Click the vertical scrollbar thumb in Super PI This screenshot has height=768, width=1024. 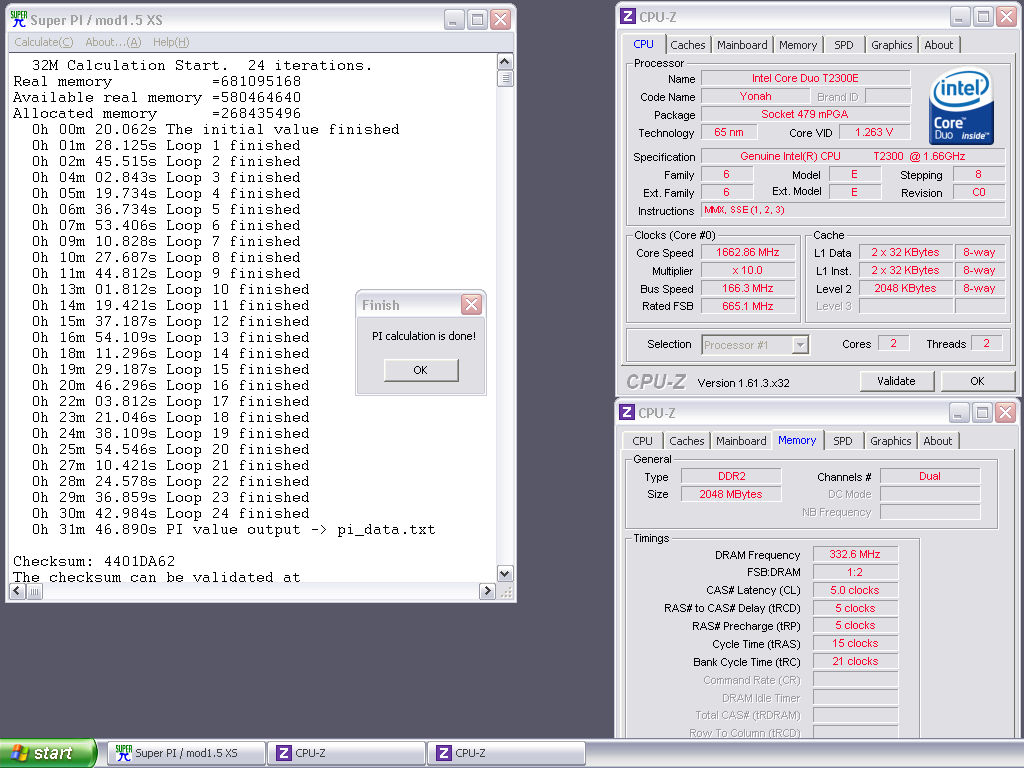(x=505, y=78)
